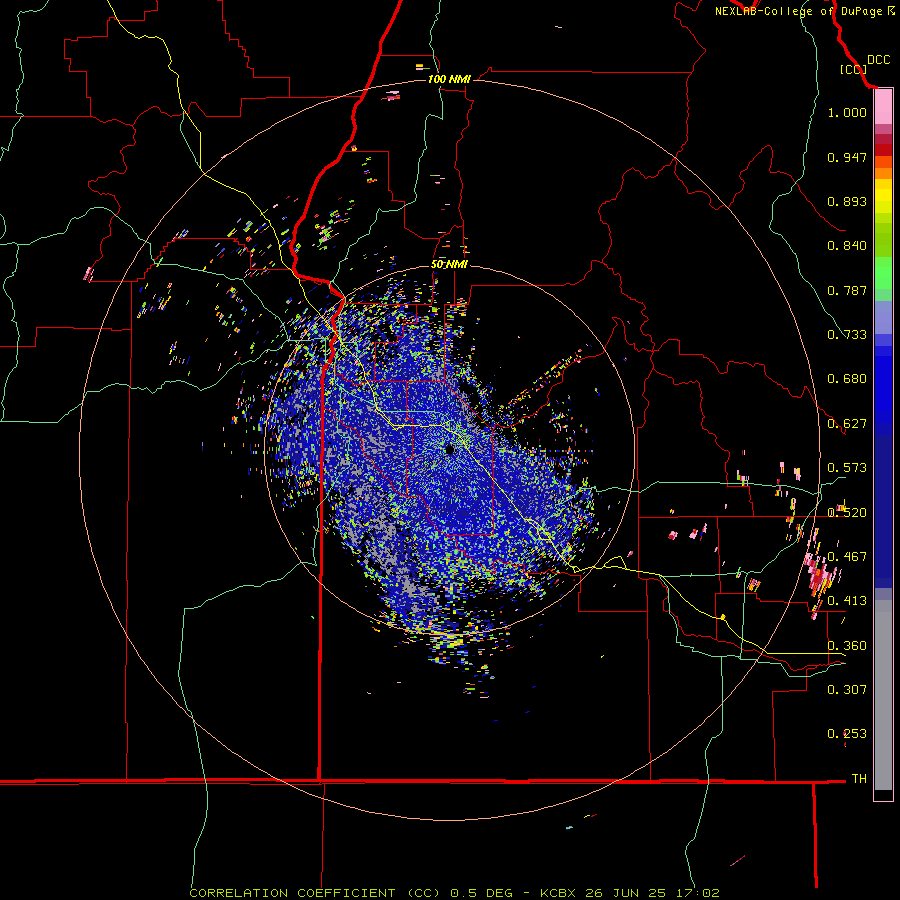Click the 0.947 value on the color scale

point(847,157)
